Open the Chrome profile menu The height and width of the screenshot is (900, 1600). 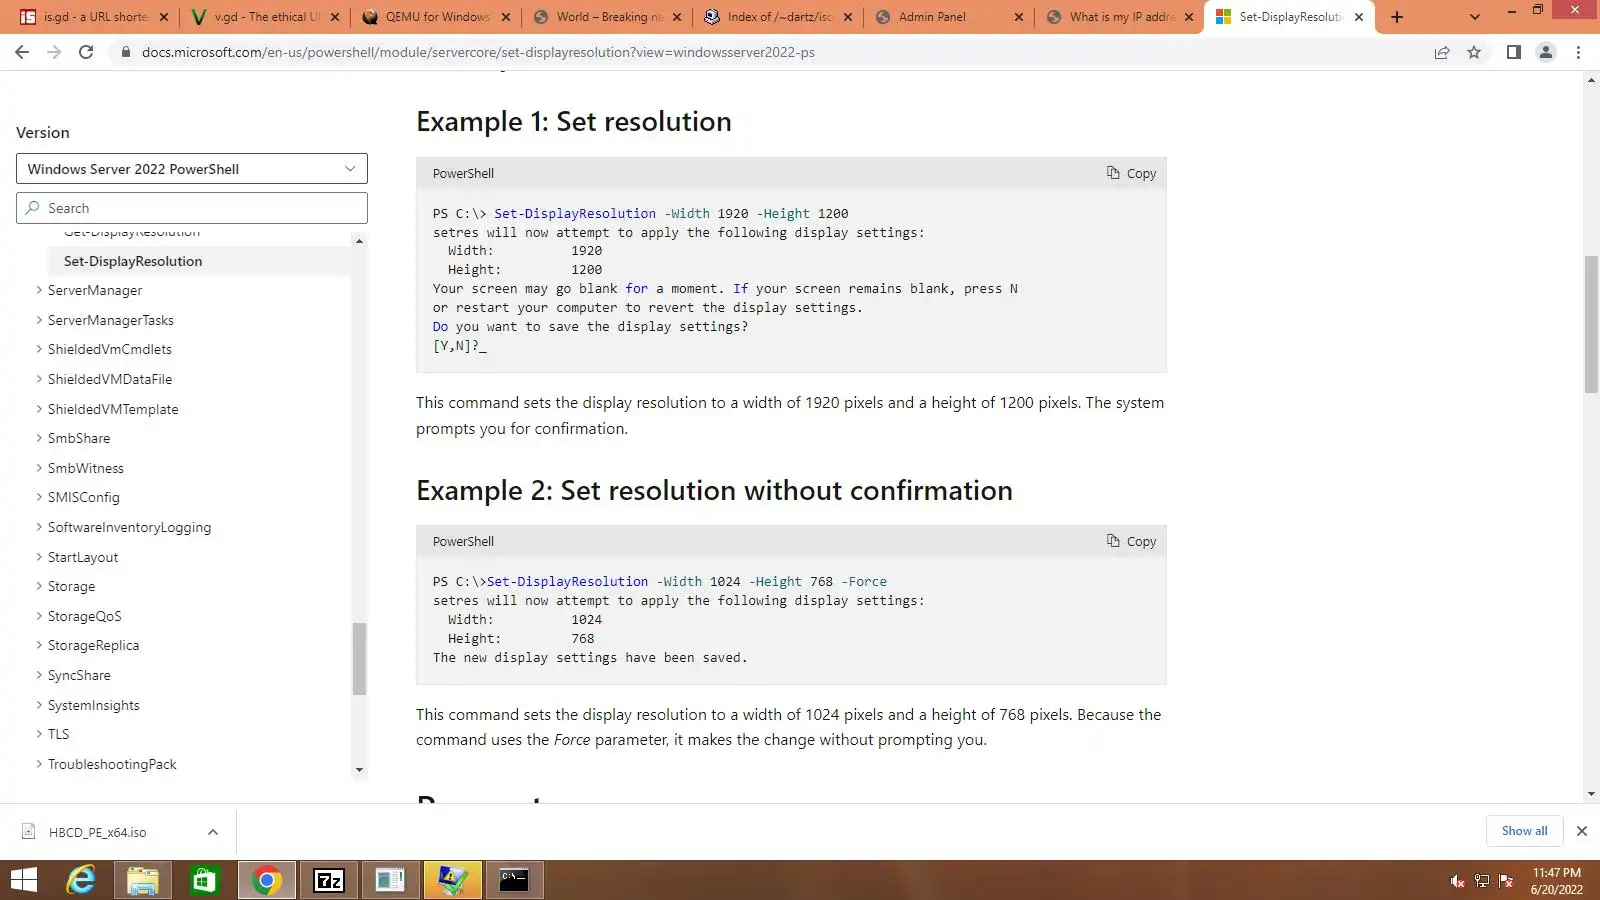click(x=1546, y=52)
